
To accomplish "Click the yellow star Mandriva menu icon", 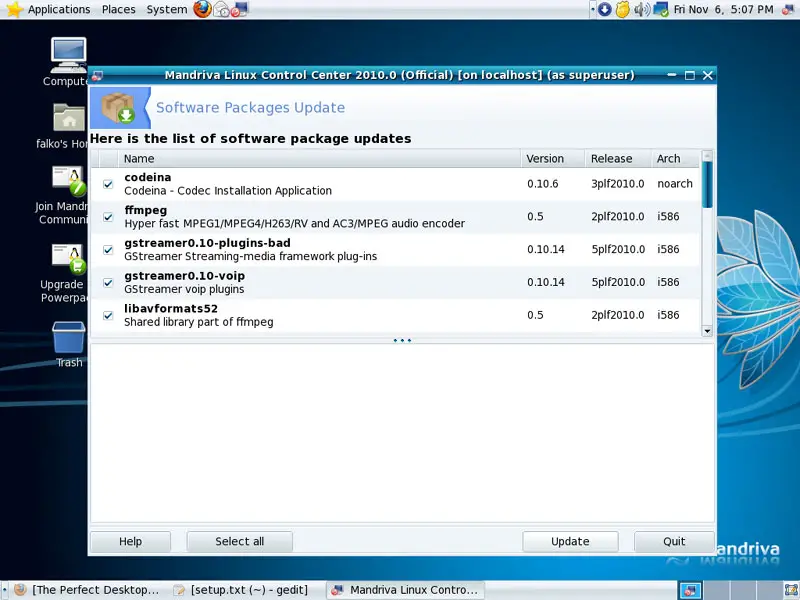I will (14, 9).
